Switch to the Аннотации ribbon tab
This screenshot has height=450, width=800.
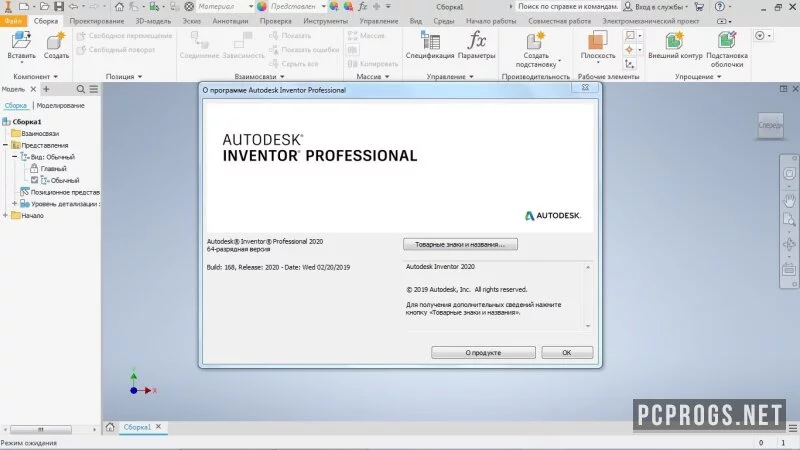click(x=230, y=21)
